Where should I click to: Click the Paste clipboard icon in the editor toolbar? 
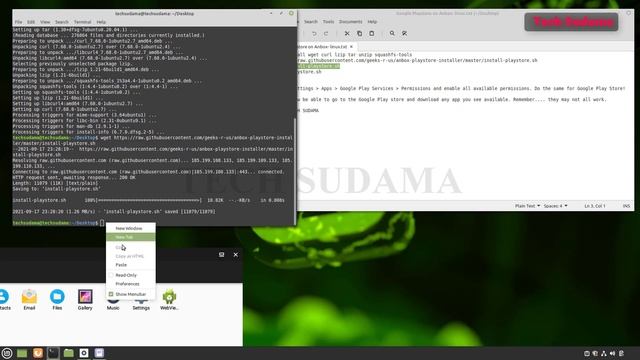click(371, 33)
